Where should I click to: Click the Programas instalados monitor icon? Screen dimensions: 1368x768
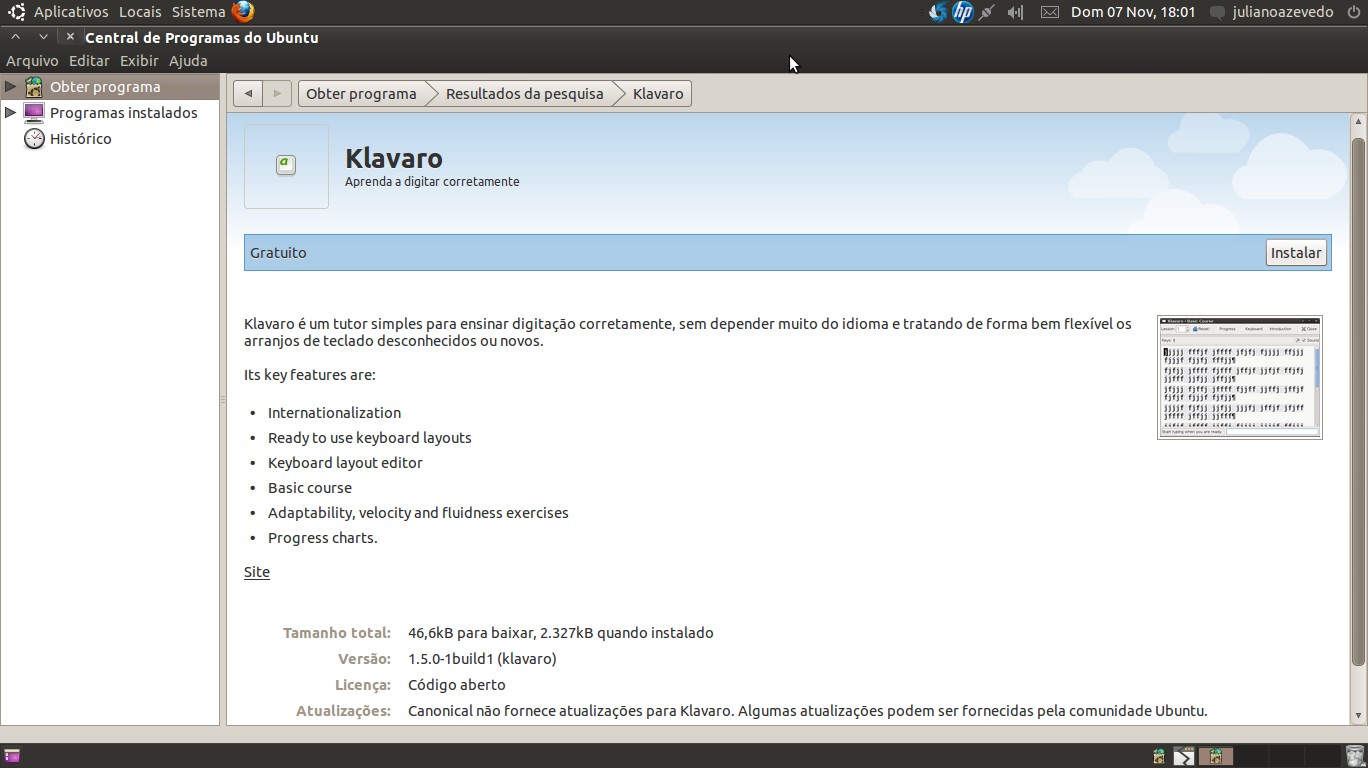tap(34, 113)
